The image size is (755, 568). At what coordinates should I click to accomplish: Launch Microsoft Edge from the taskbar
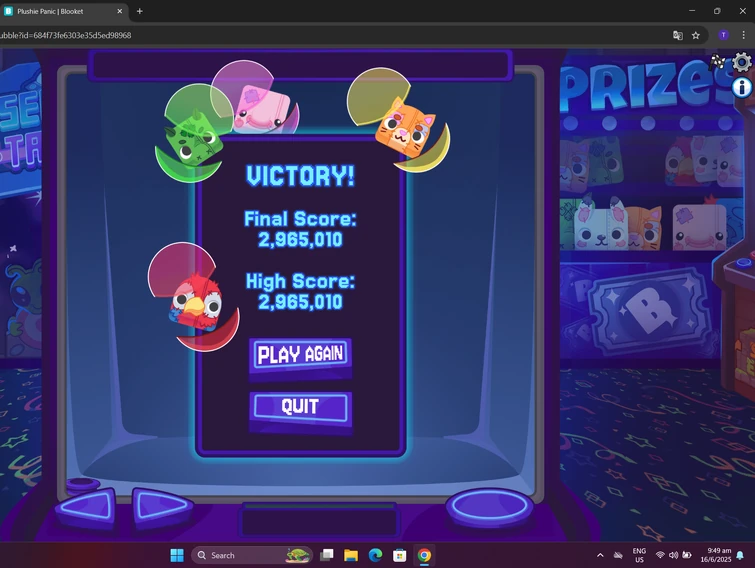[x=376, y=555]
